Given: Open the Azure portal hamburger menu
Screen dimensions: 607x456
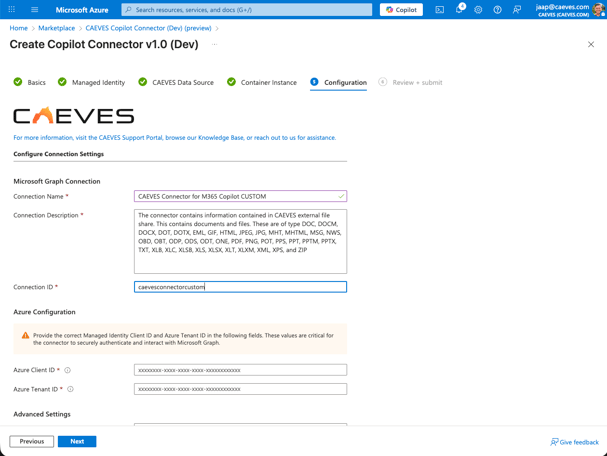Looking at the screenshot, I should pos(34,10).
